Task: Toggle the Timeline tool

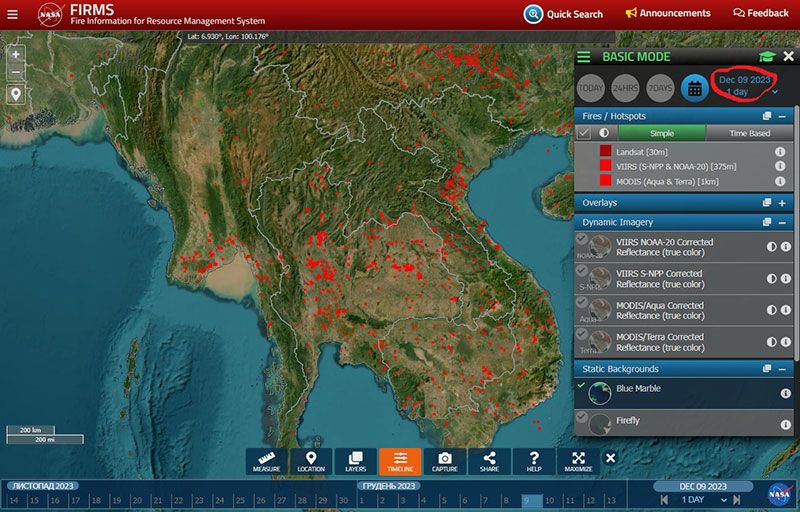Action: tap(400, 462)
